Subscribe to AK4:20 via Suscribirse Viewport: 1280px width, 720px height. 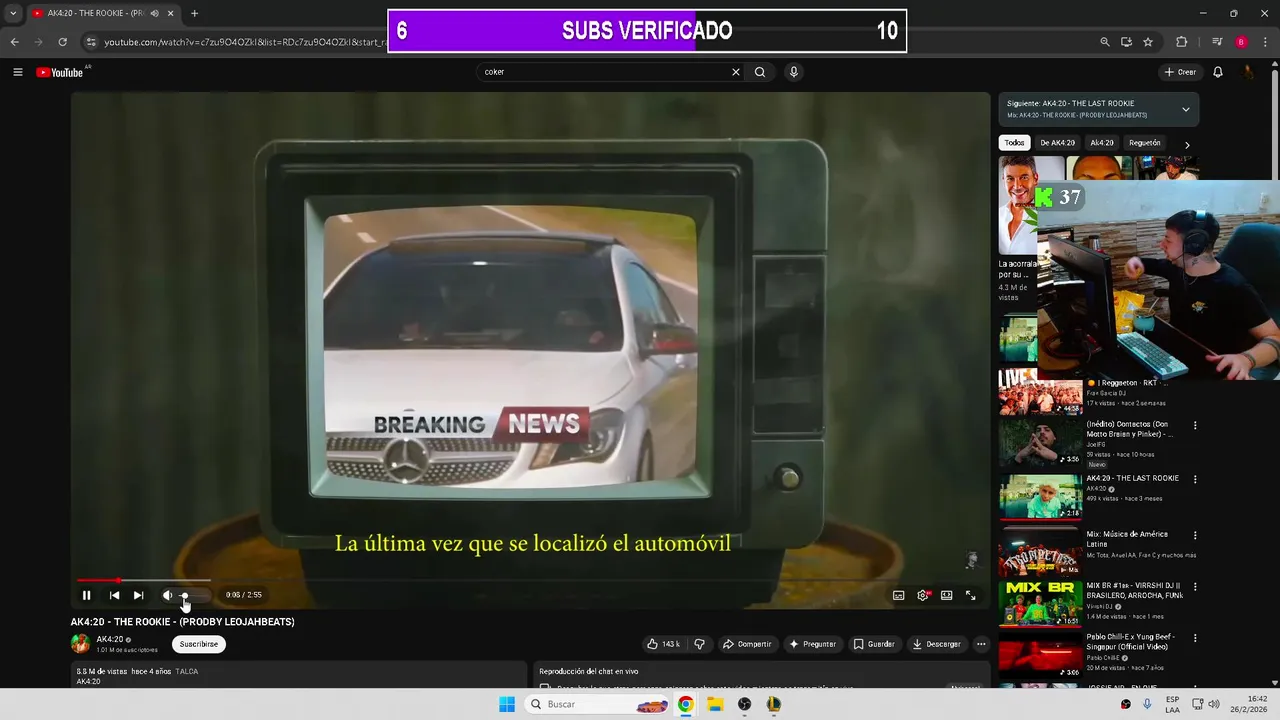click(199, 644)
